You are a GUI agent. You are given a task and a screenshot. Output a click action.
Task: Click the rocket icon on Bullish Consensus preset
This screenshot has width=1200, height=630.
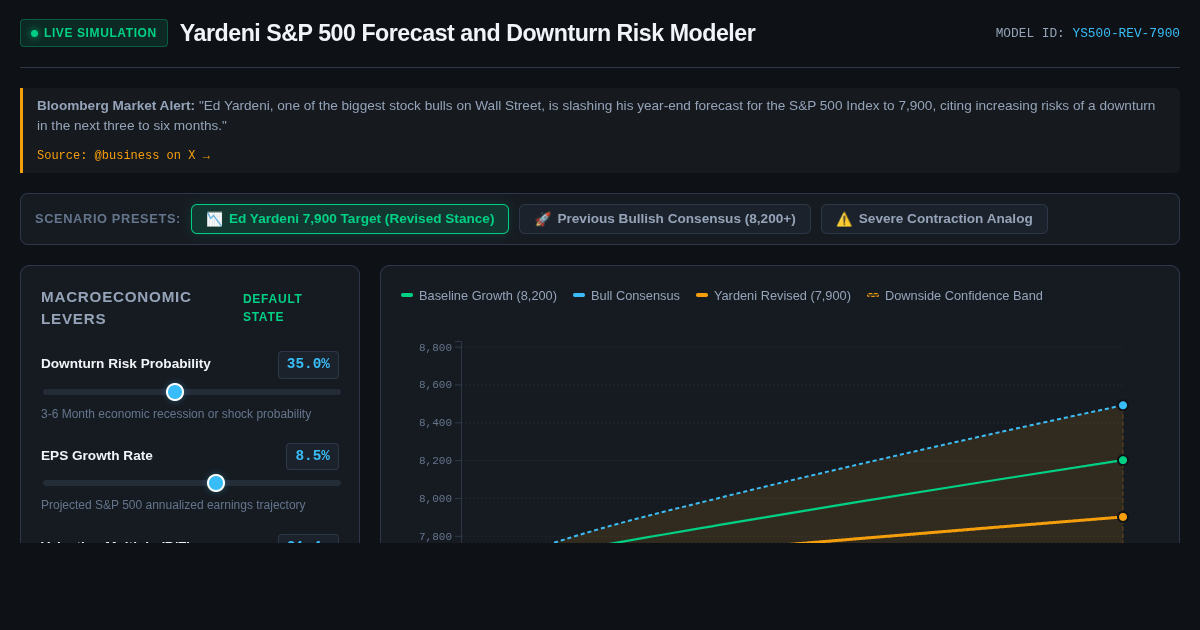click(543, 219)
